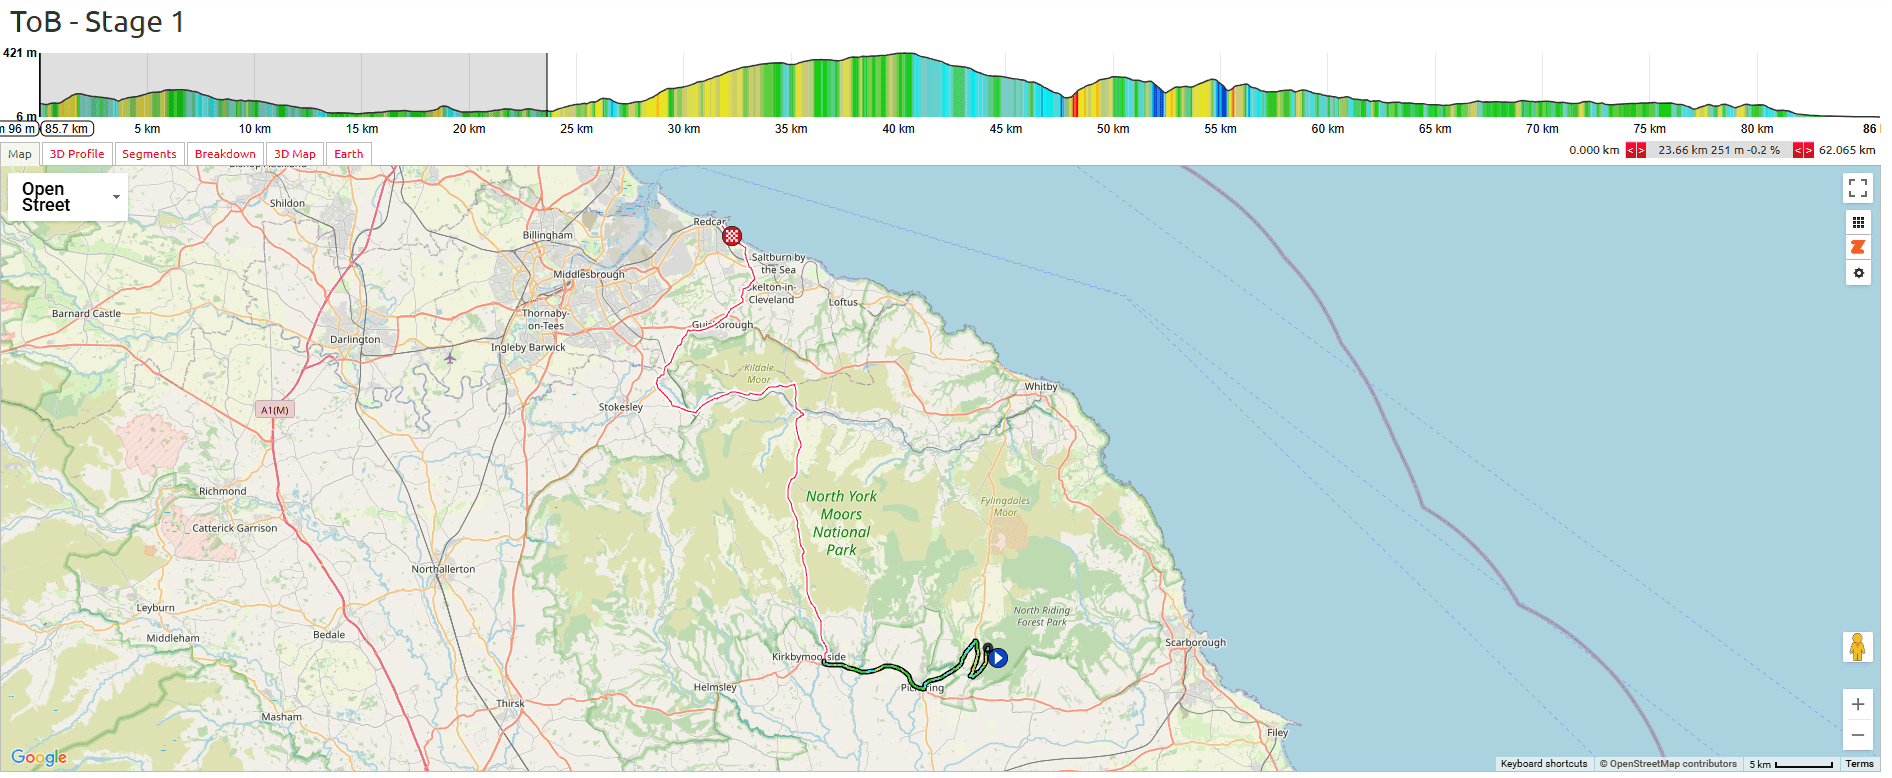Screen dimensions: 1892x778
Task: Click the Filey label on the map
Action: (x=1277, y=732)
